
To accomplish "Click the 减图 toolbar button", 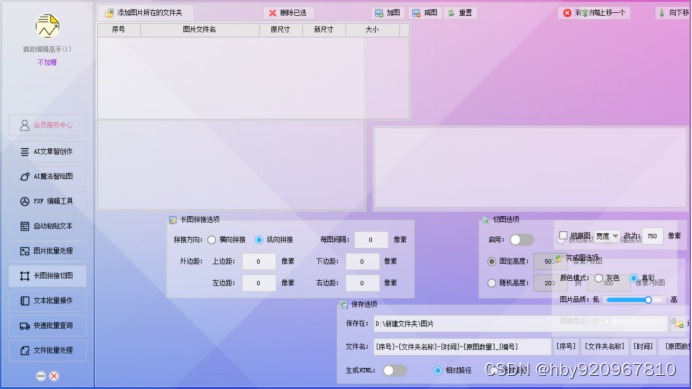I will tap(425, 13).
